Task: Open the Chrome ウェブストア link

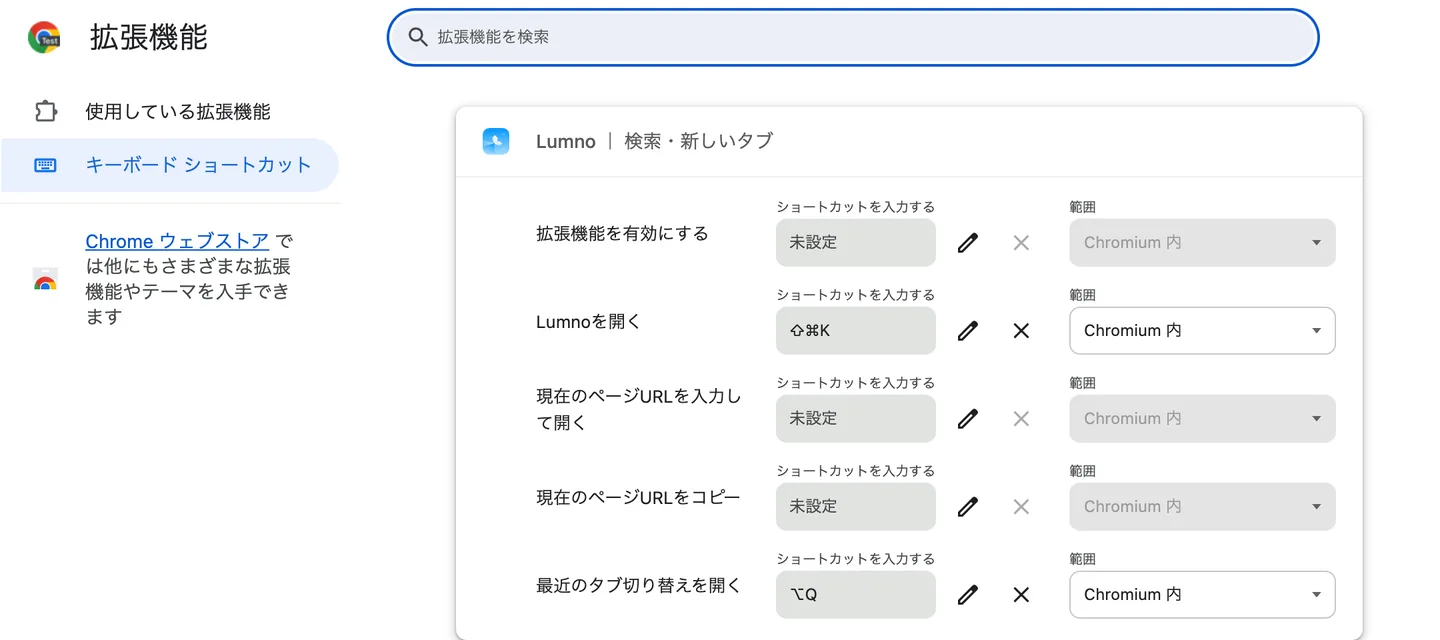Action: 177,241
